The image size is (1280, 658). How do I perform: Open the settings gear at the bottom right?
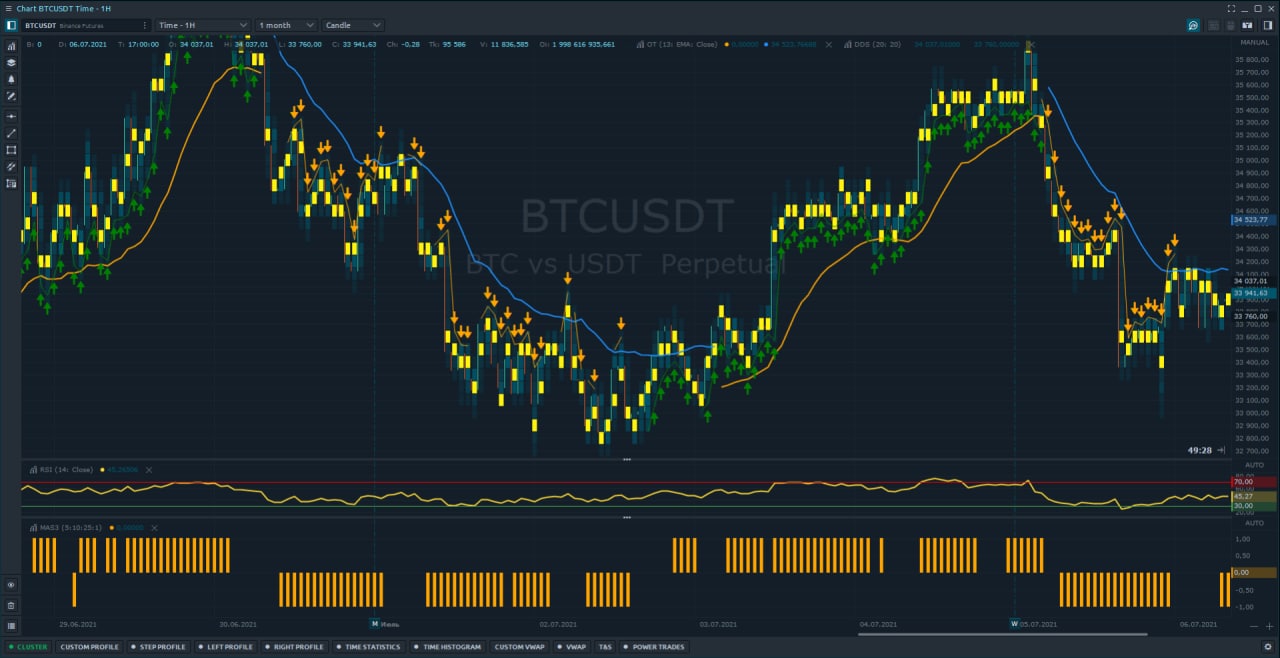[1266, 647]
